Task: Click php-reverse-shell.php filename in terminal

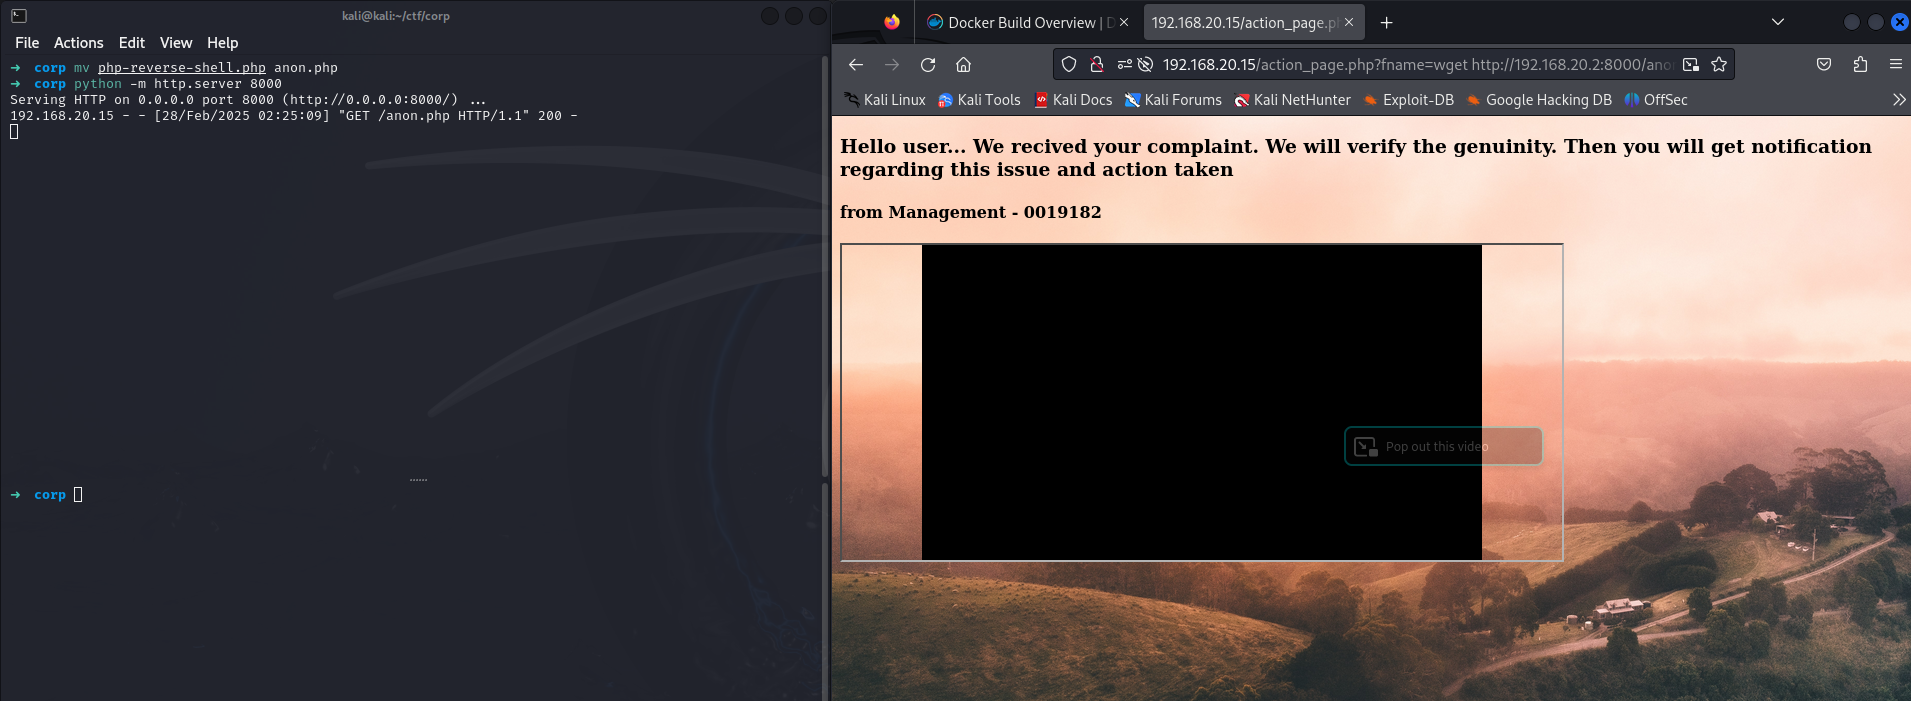Action: (x=182, y=68)
